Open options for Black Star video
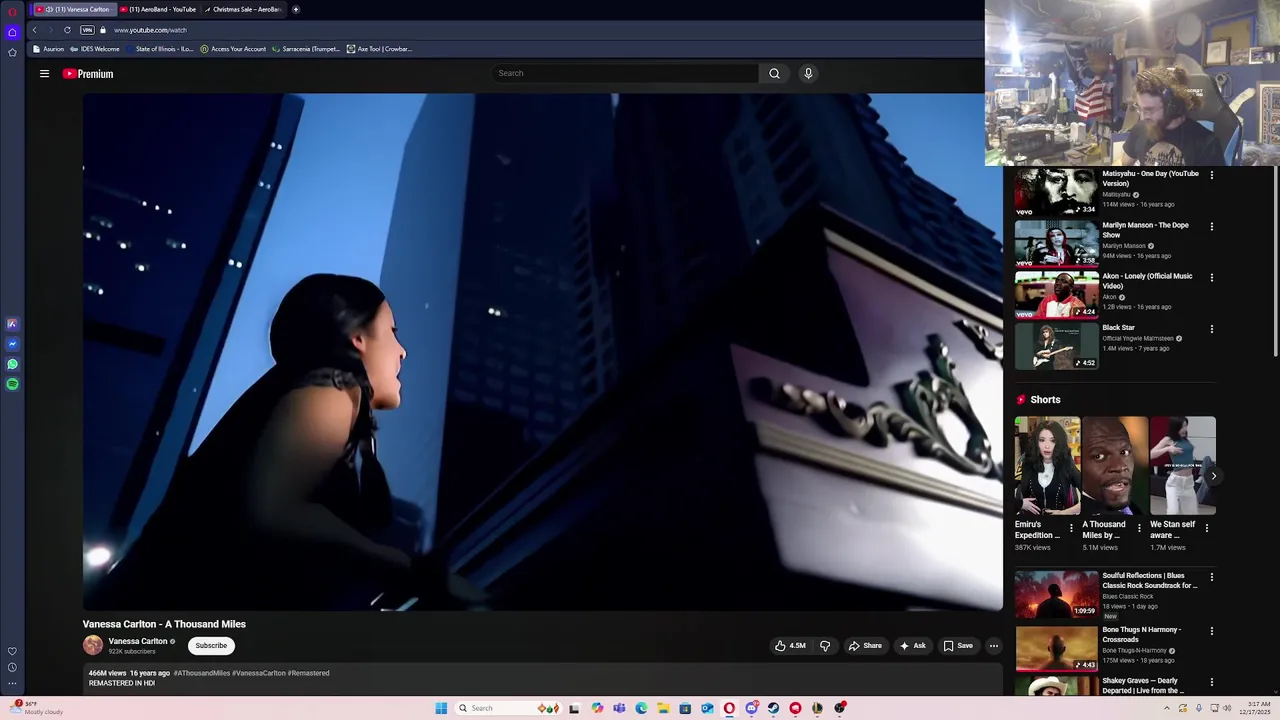 (x=1212, y=329)
